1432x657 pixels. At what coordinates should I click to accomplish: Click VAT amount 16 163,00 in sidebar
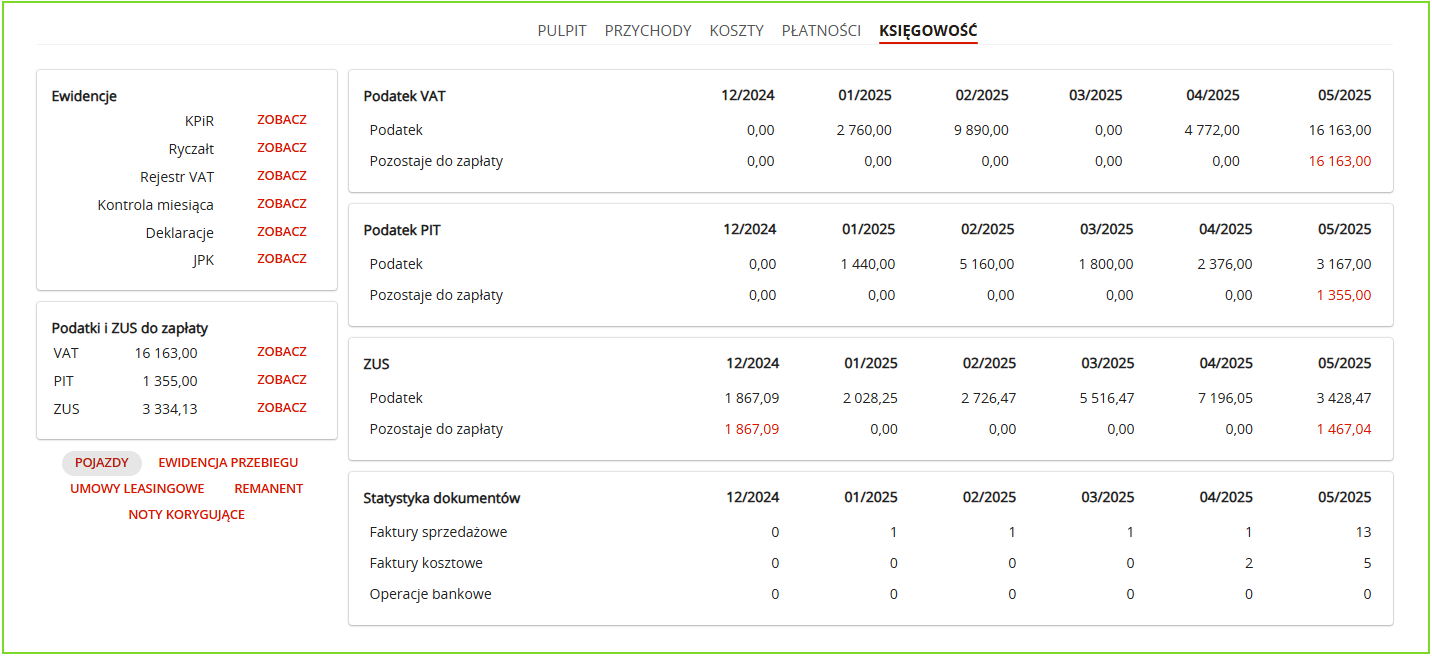pyautogui.click(x=165, y=353)
